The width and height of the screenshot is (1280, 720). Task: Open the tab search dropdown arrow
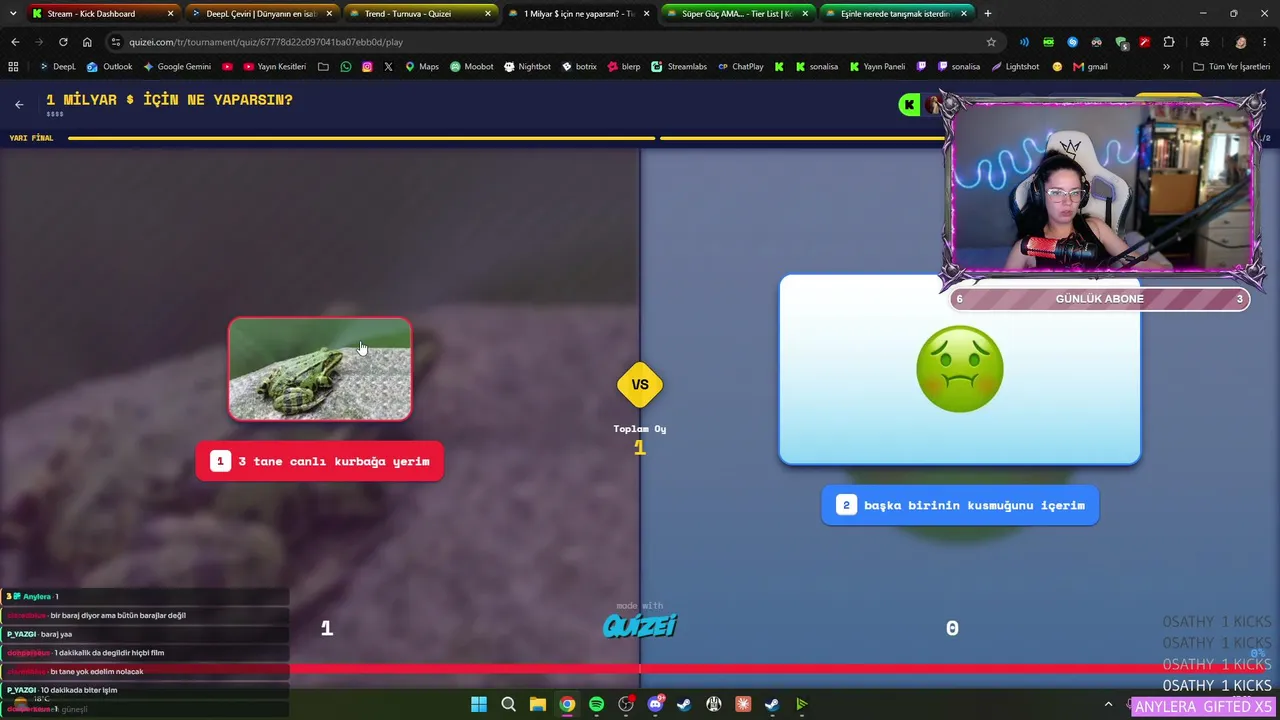13,14
